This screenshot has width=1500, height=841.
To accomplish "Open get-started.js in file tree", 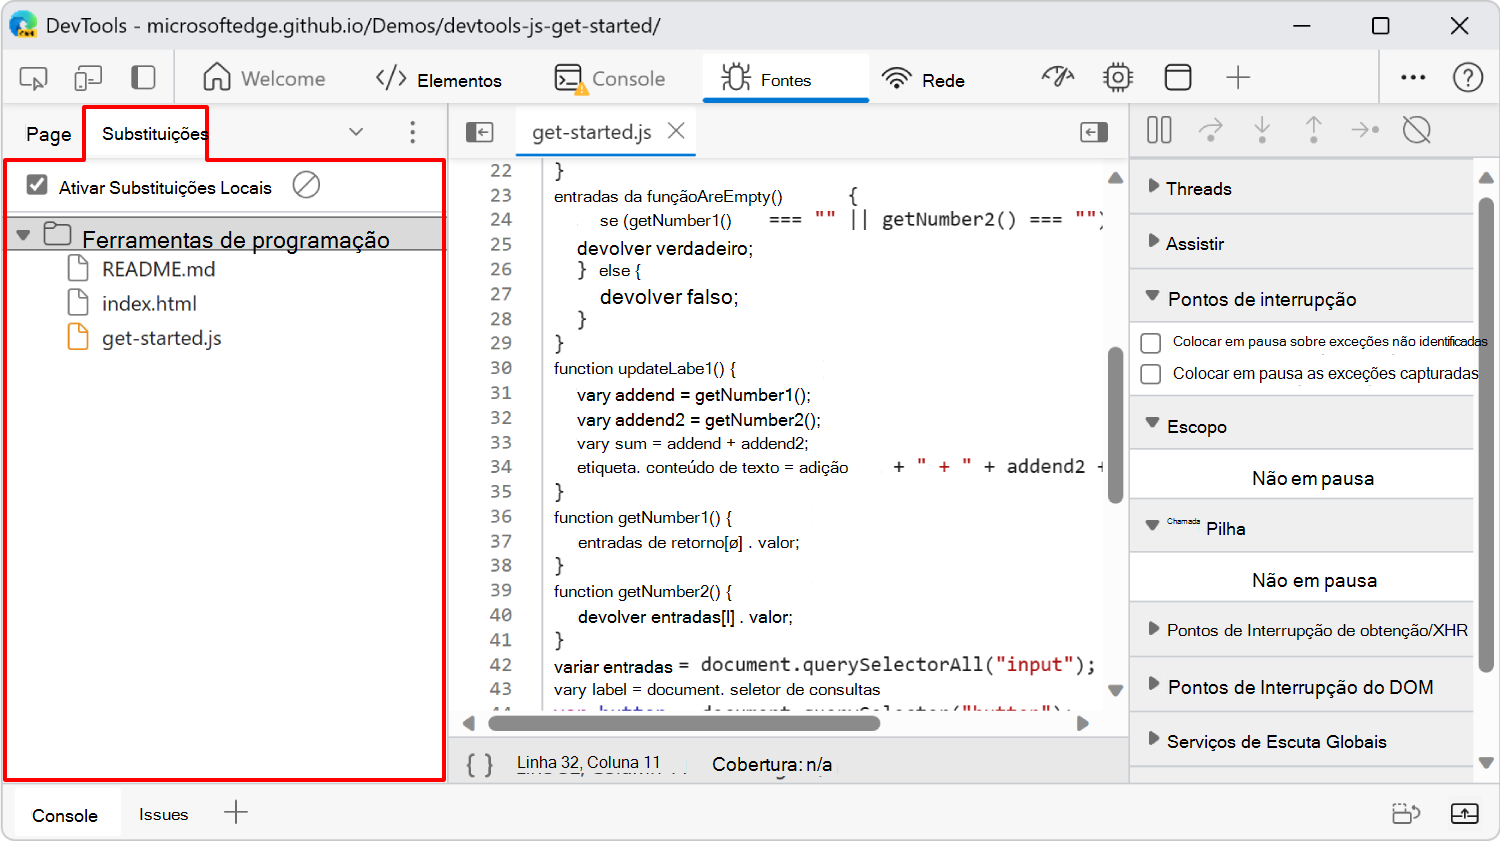I will (161, 338).
